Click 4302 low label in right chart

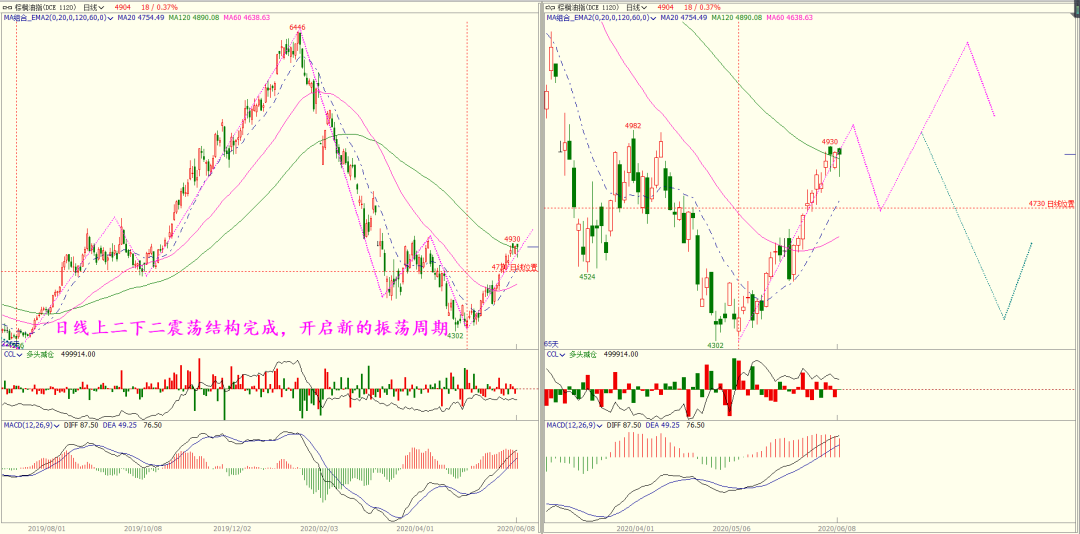pyautogui.click(x=716, y=345)
